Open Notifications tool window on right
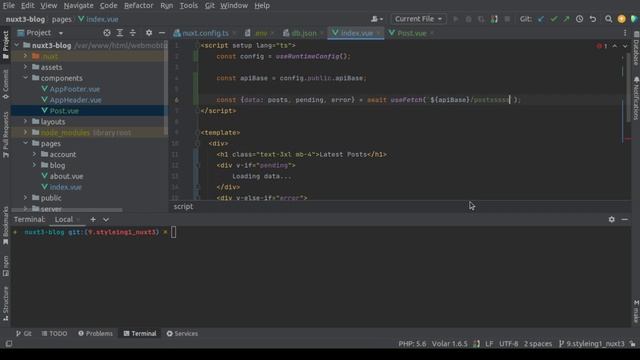 pyautogui.click(x=636, y=98)
